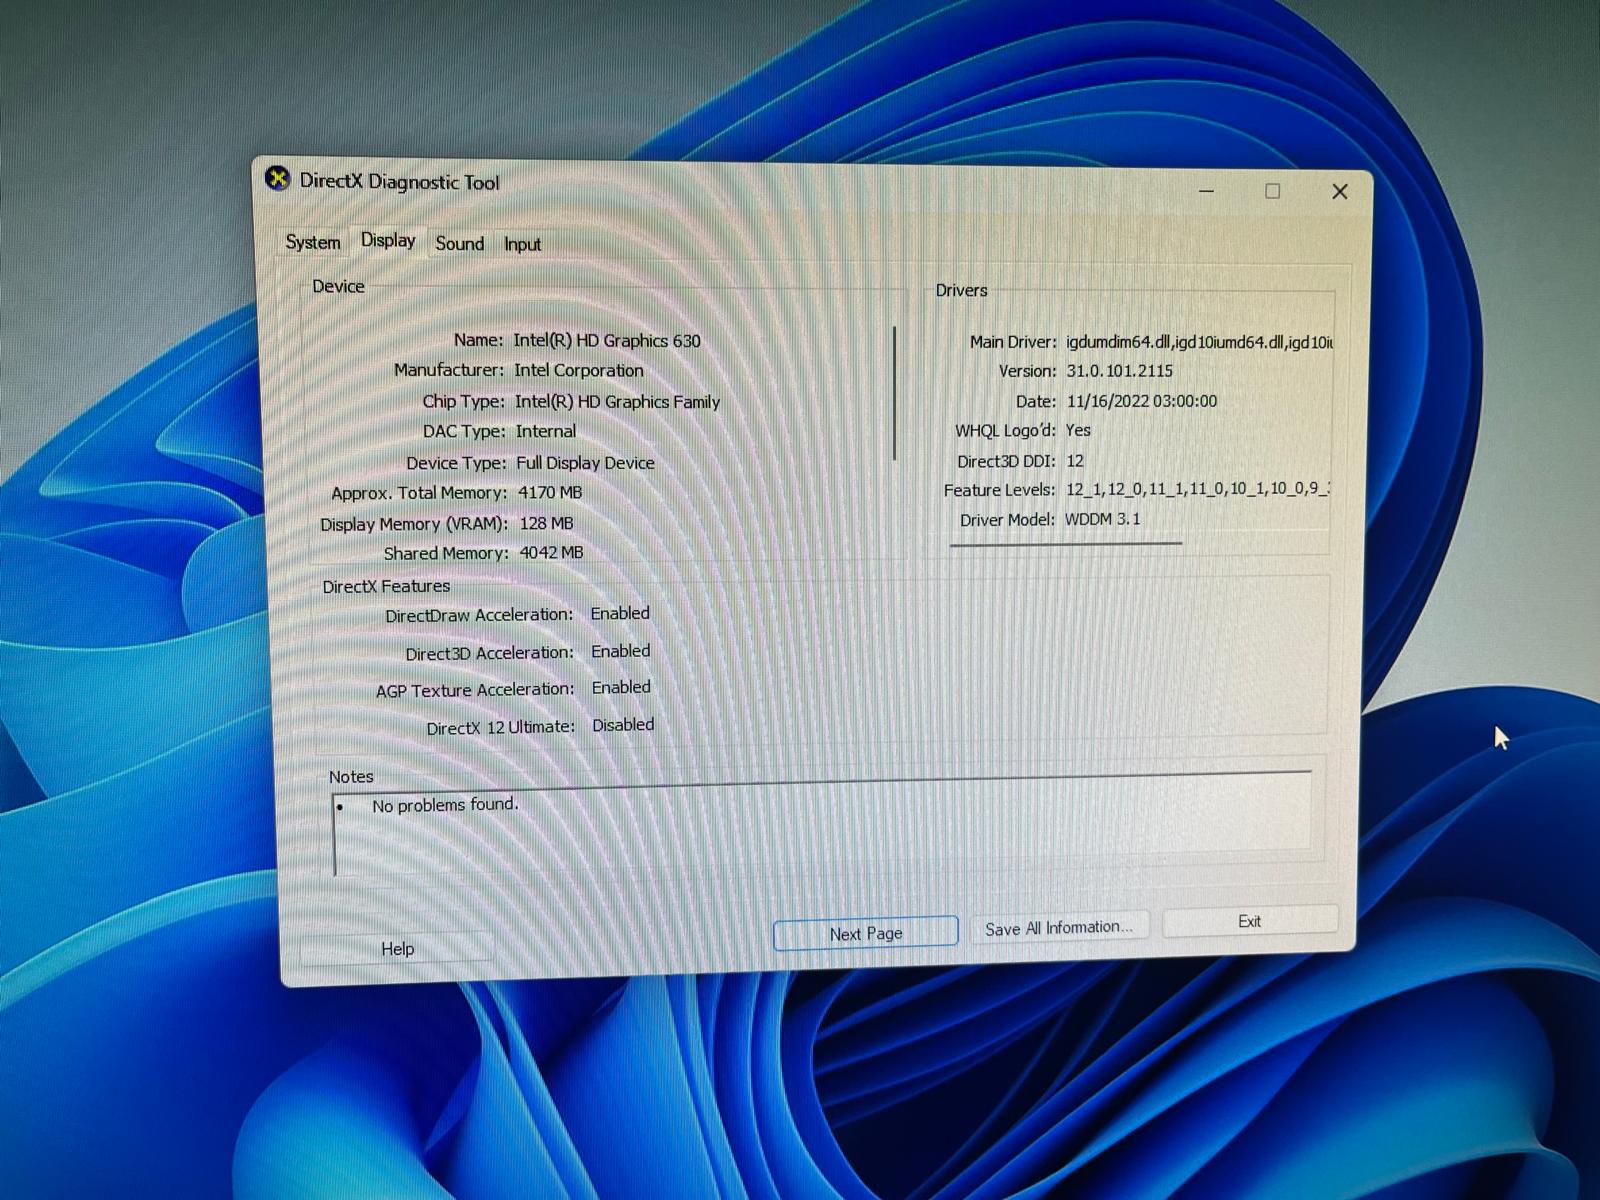Click the DirectX Diagnostic Tool title icon
The image size is (1600, 1200).
tap(277, 179)
